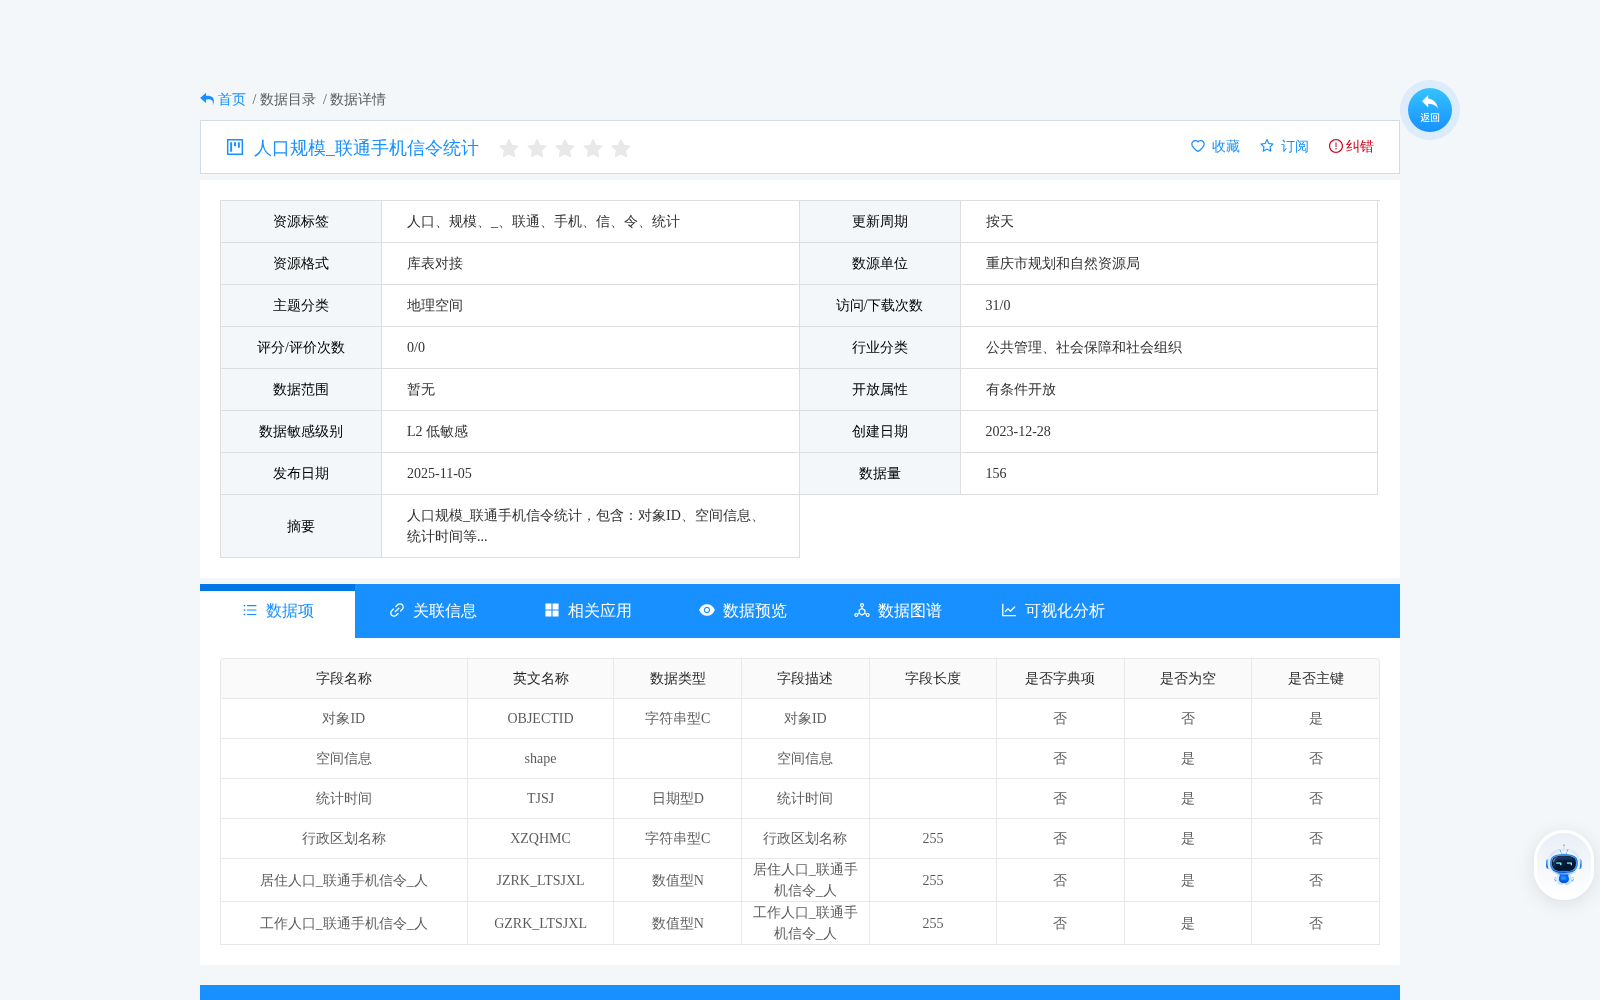The image size is (1600, 1000).
Task: Click the 字段名称 column header
Action: [x=344, y=678]
